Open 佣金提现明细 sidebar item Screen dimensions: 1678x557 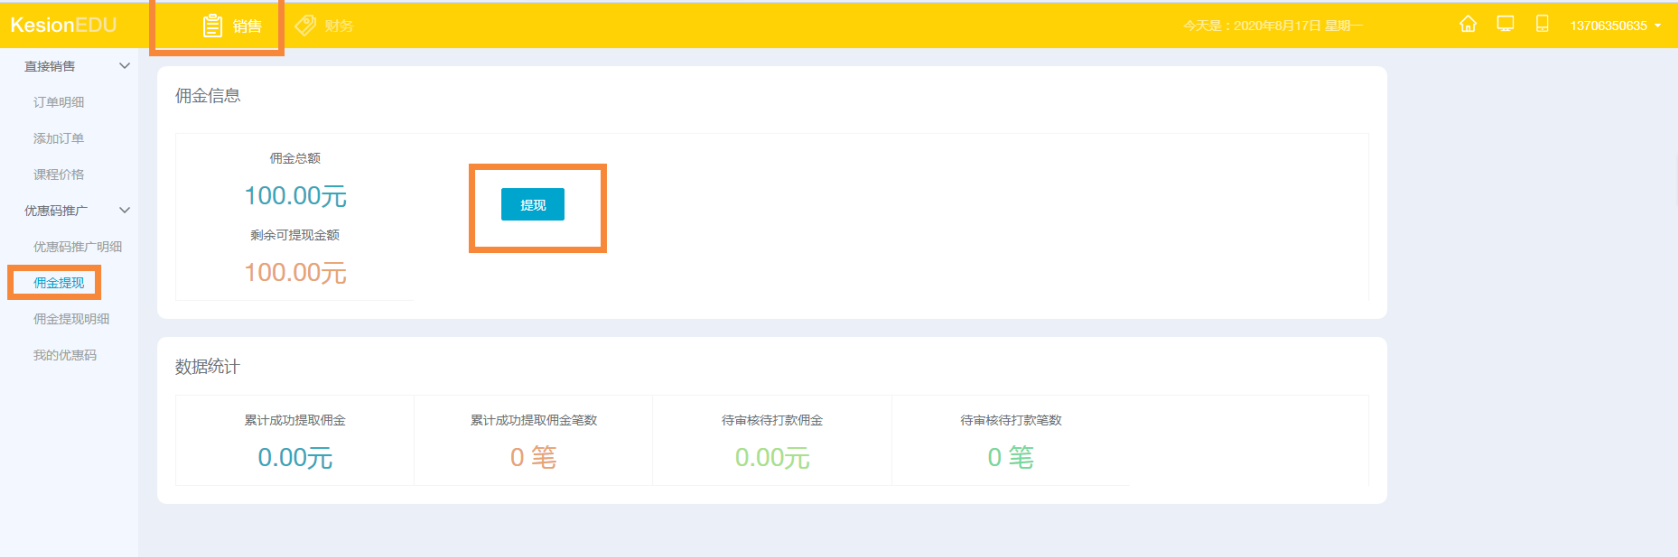[x=72, y=319]
